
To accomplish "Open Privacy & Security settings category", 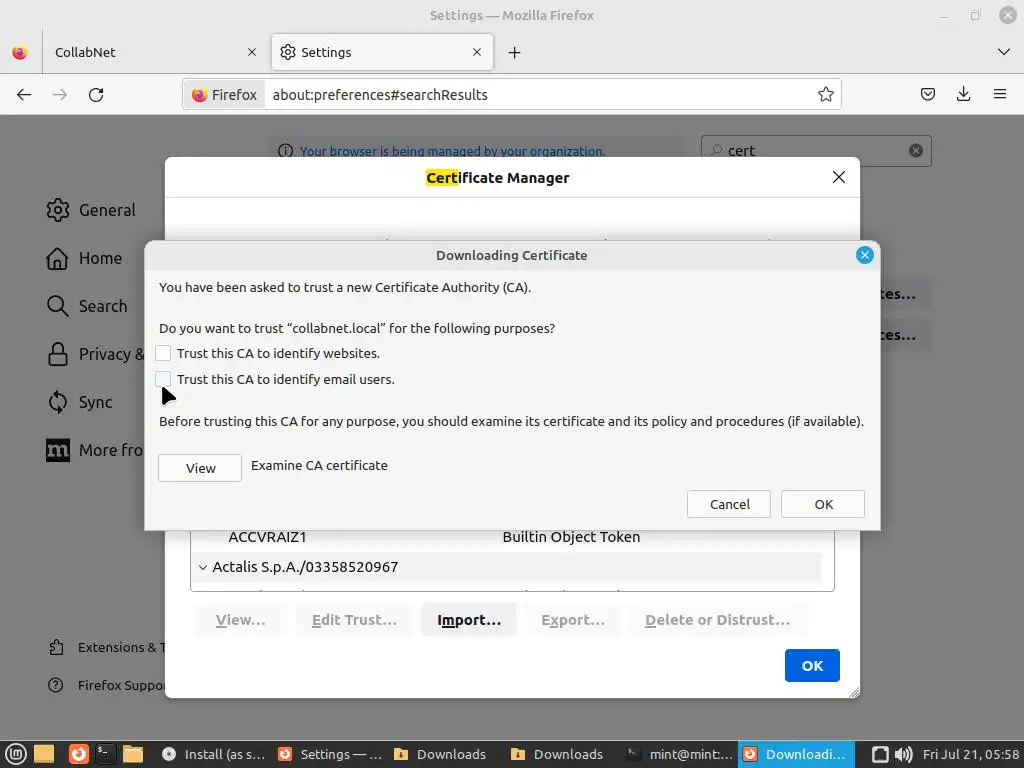I will (x=95, y=355).
